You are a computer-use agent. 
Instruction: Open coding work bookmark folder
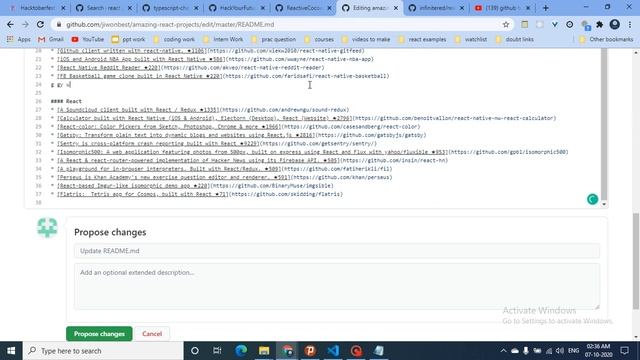tap(174, 39)
